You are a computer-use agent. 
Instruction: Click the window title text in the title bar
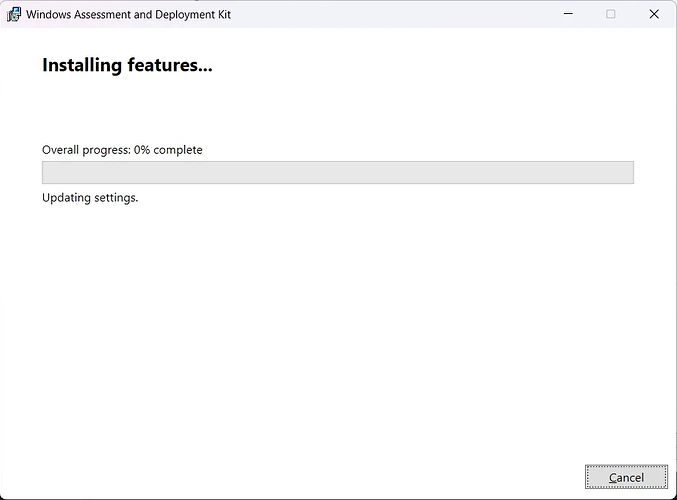pyautogui.click(x=128, y=15)
